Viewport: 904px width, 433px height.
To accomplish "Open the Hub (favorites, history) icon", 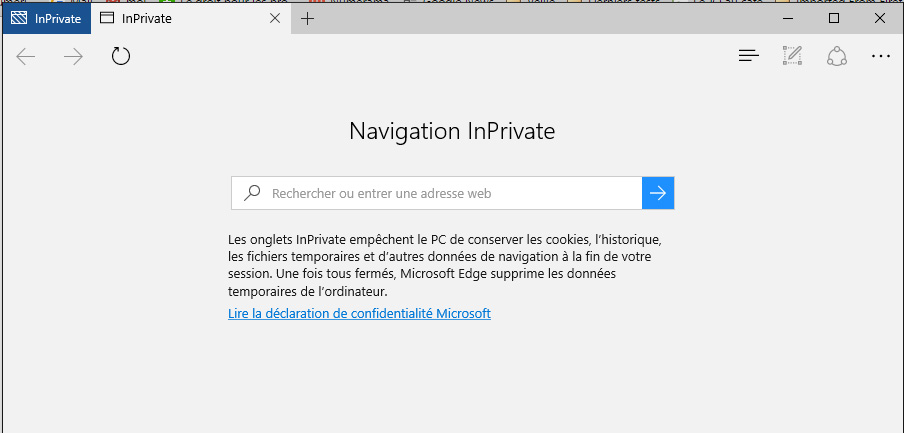I will click(x=748, y=56).
